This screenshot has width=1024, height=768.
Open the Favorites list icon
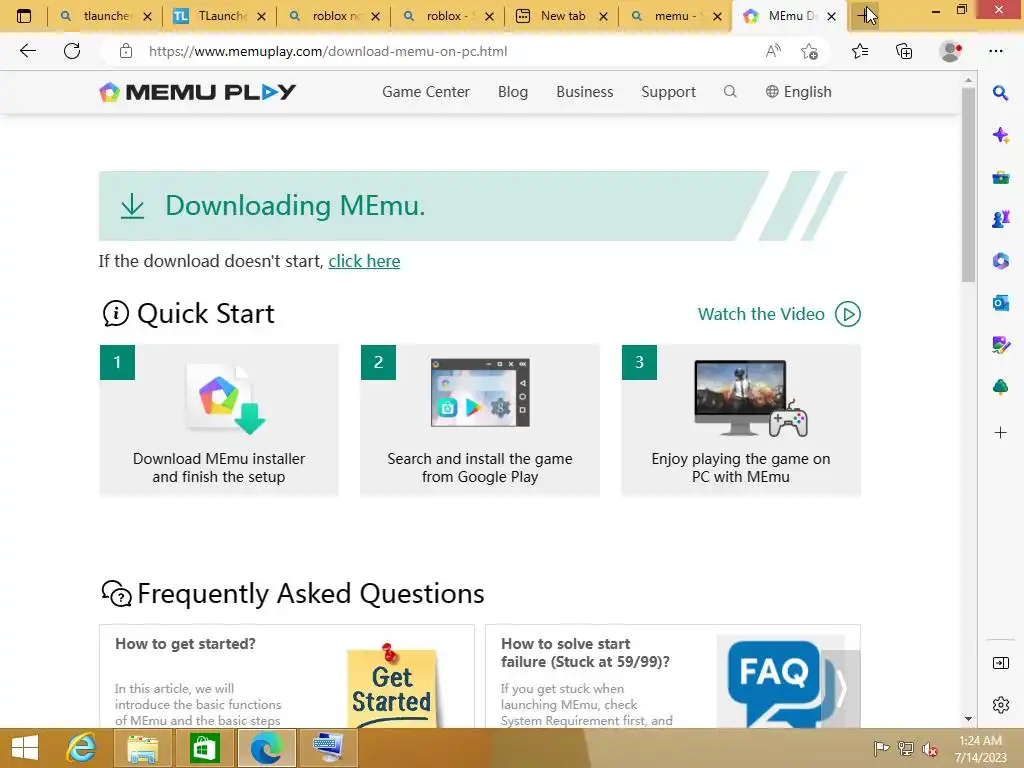860,51
